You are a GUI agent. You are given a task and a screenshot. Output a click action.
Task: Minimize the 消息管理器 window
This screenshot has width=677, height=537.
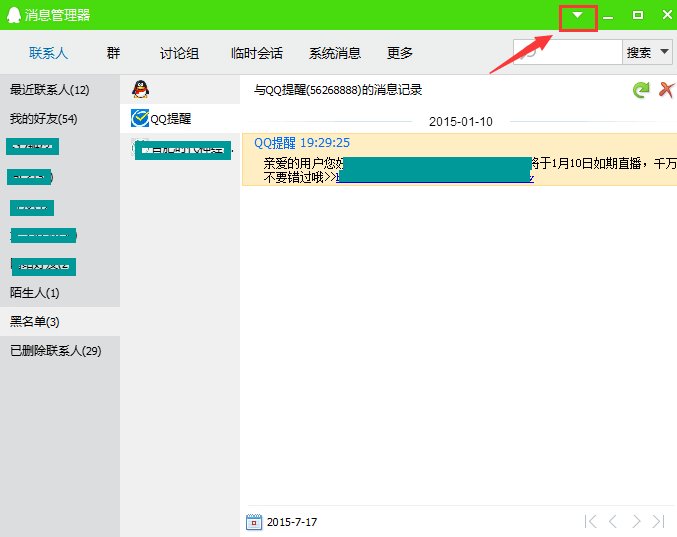click(608, 16)
